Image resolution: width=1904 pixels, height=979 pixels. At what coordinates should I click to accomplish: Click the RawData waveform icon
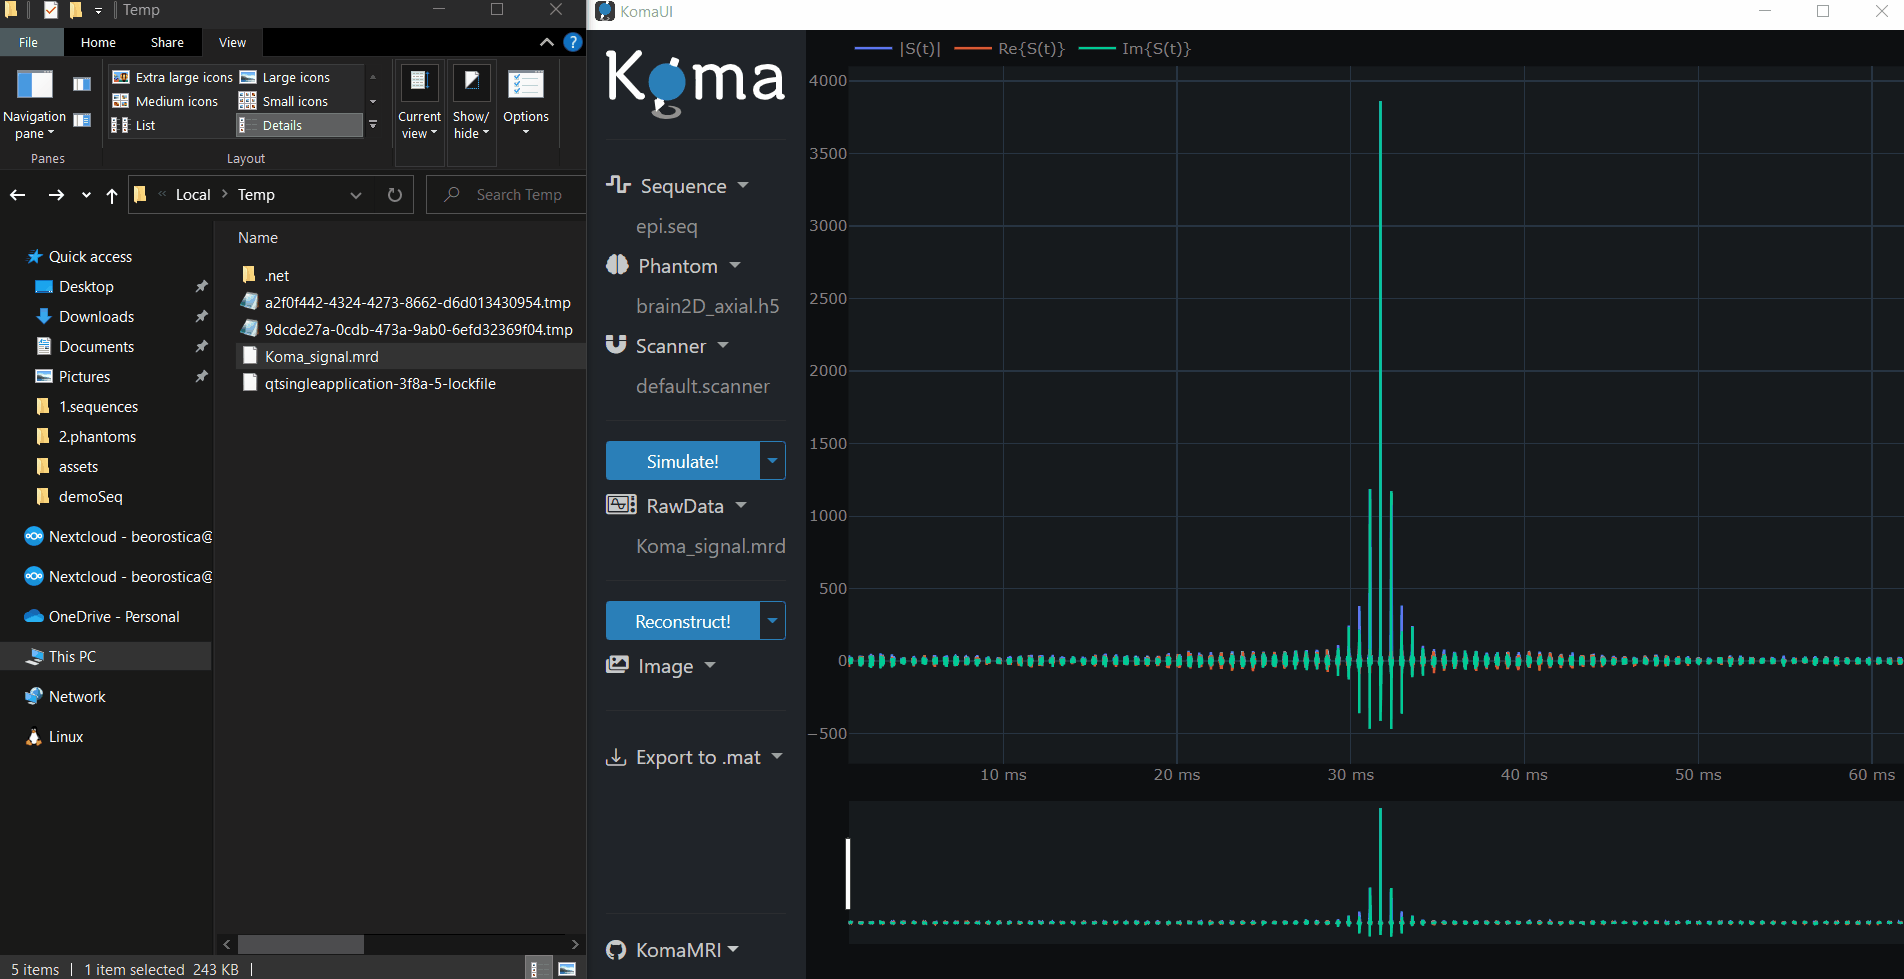pyautogui.click(x=620, y=505)
